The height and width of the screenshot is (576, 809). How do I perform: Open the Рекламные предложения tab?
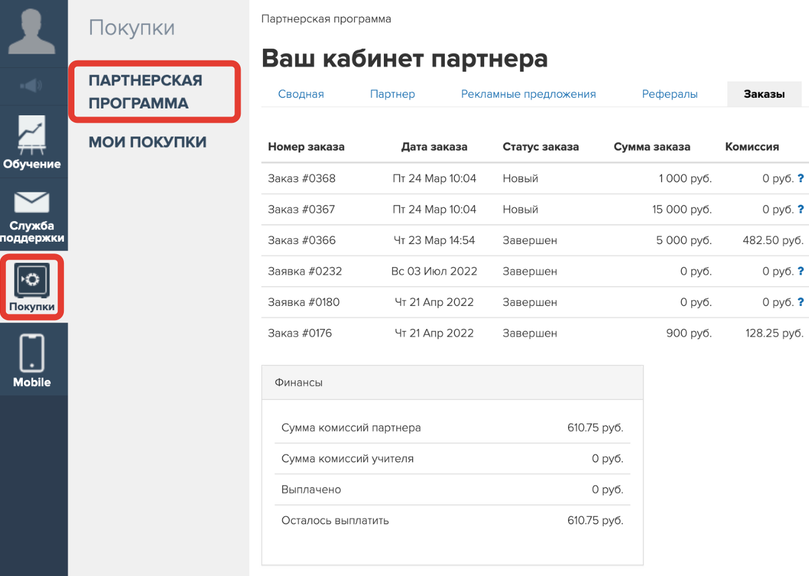point(528,94)
